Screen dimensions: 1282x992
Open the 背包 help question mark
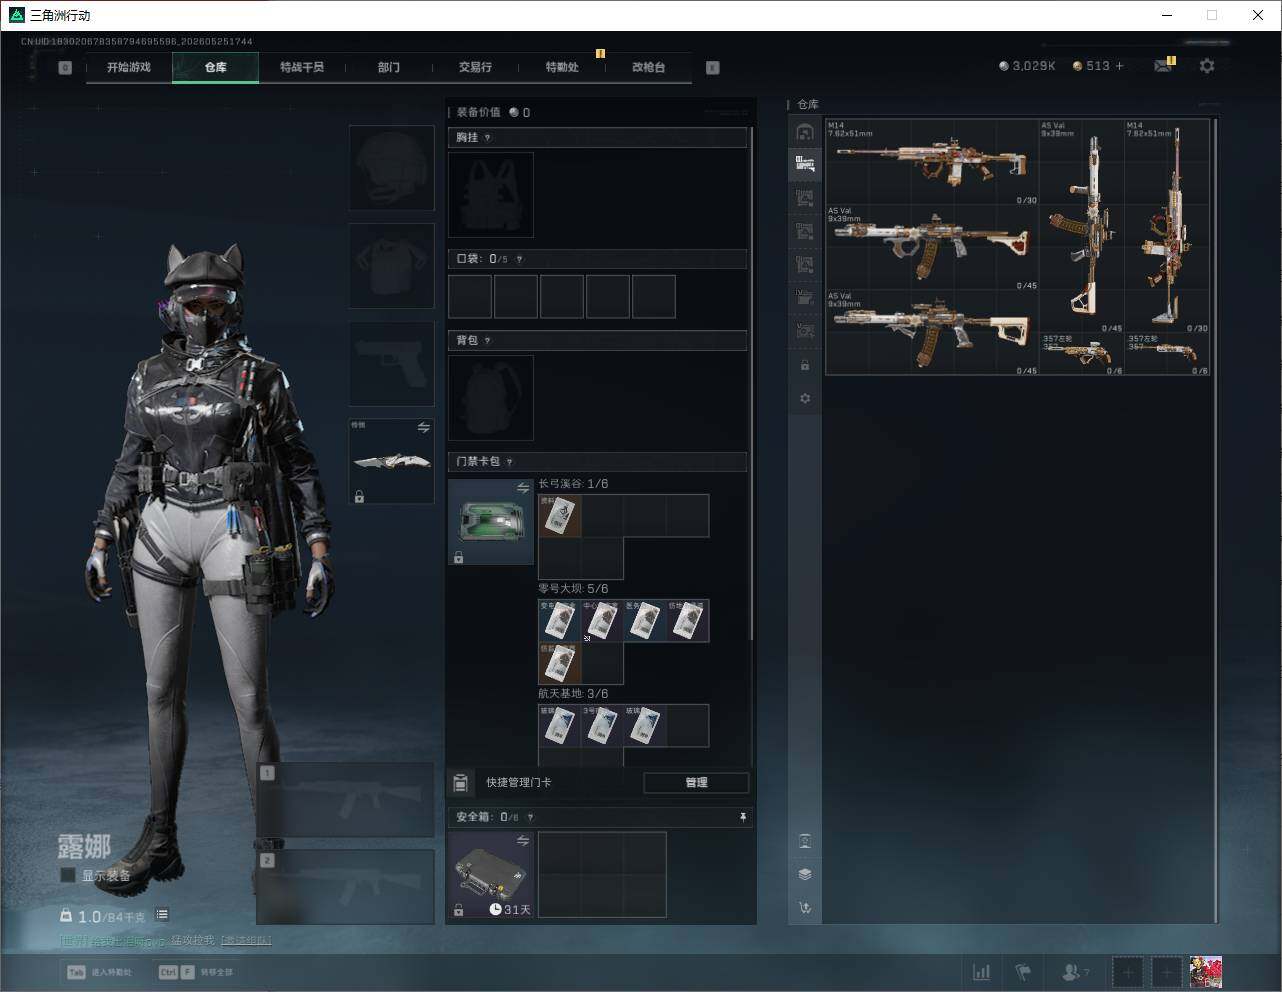487,341
